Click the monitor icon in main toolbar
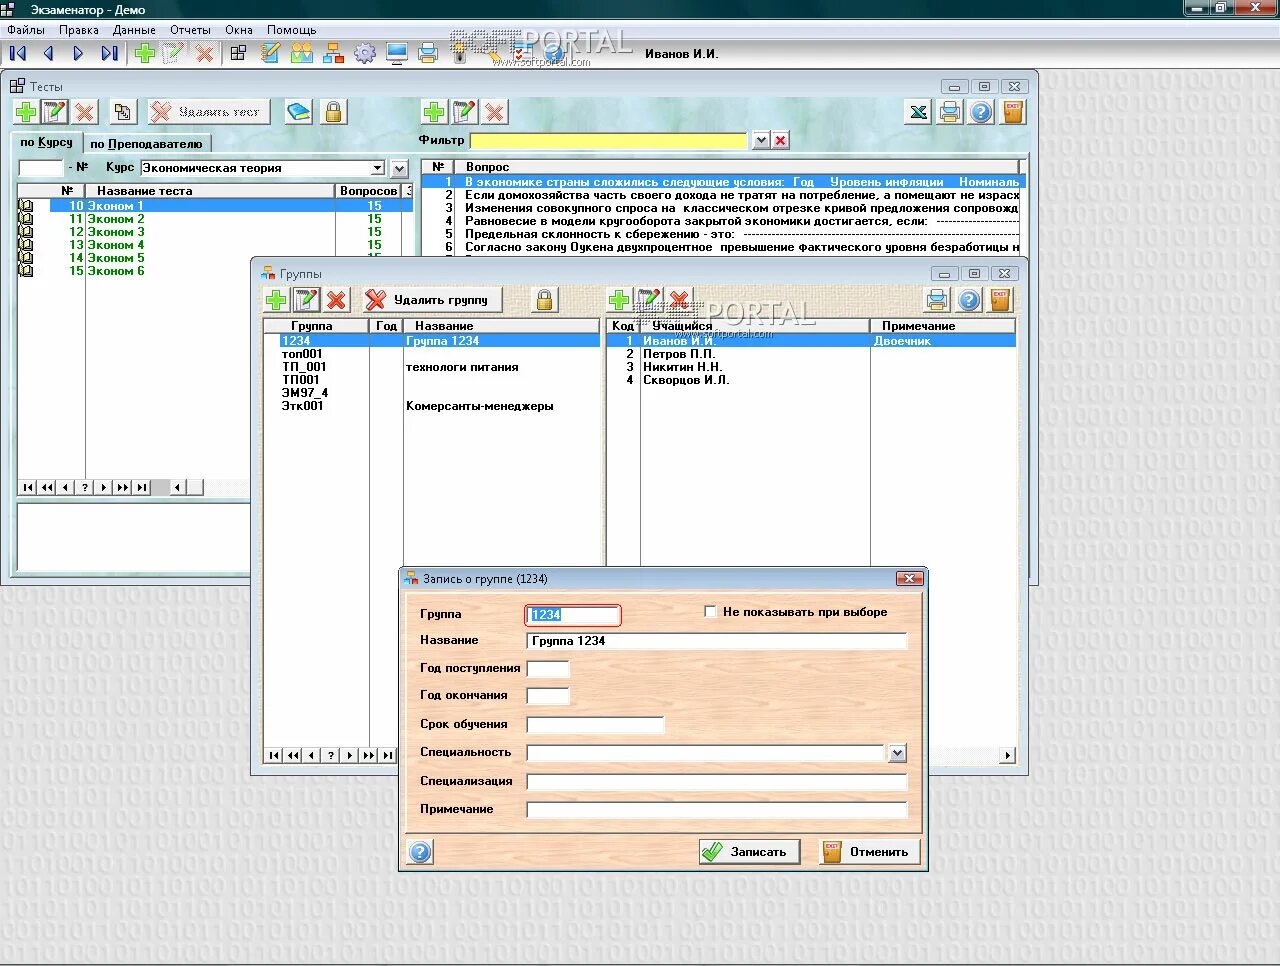This screenshot has width=1280, height=966. pos(397,53)
